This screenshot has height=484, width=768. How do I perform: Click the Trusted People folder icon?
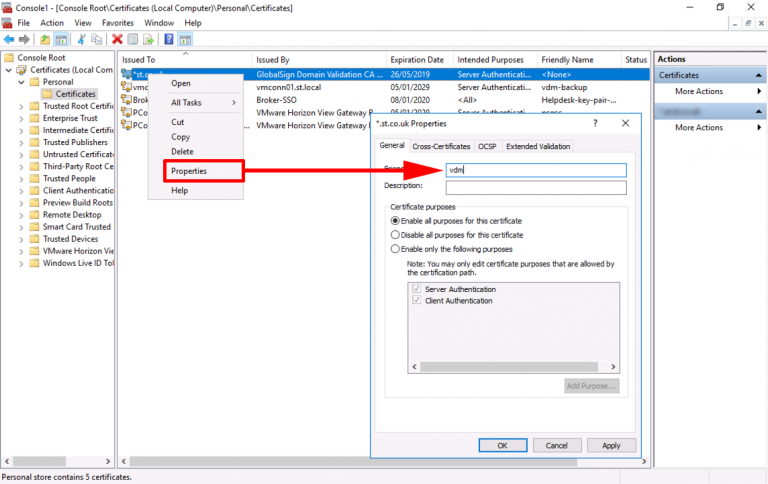pyautogui.click(x=35, y=178)
